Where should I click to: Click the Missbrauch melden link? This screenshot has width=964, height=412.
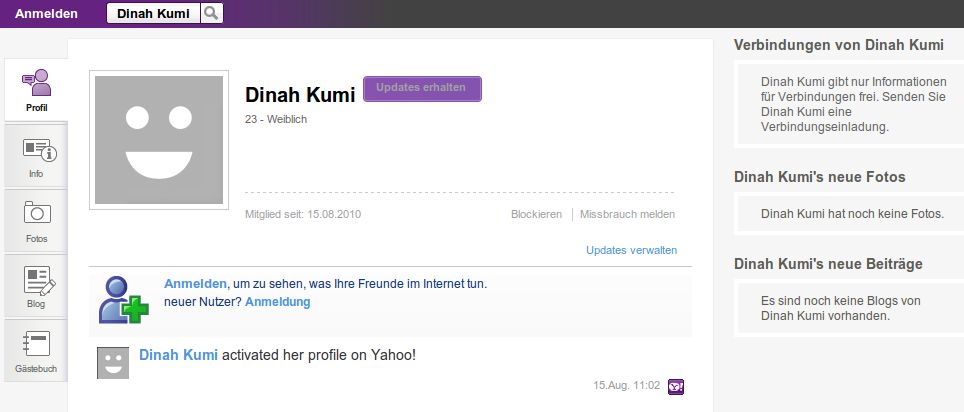point(627,214)
